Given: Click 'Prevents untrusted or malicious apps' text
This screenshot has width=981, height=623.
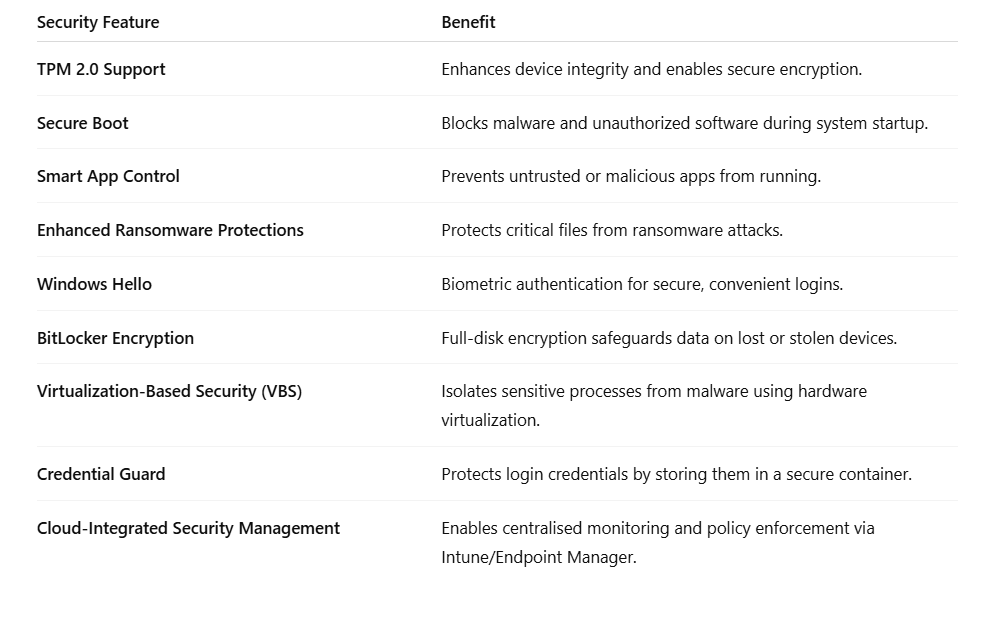Looking at the screenshot, I should [630, 176].
